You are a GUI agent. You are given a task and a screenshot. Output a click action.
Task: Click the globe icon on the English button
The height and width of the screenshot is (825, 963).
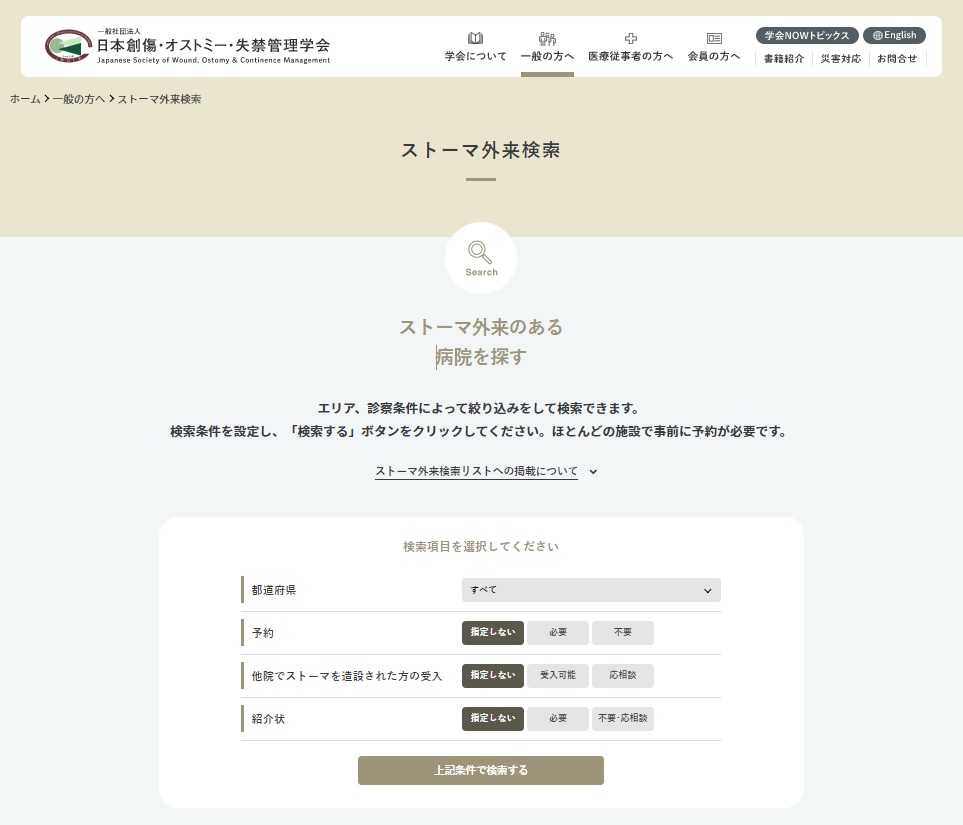point(877,35)
